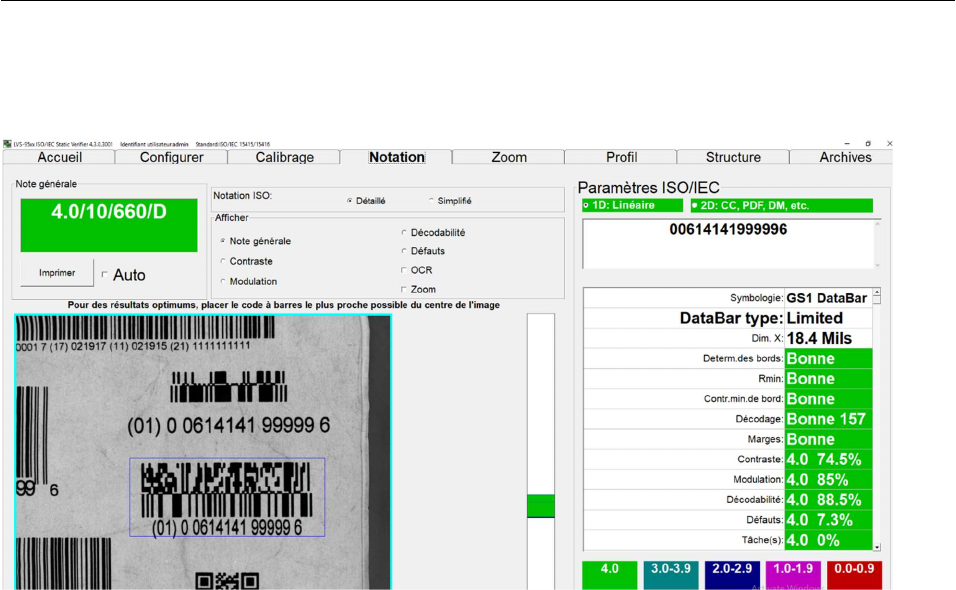The width and height of the screenshot is (956, 590).
Task: Click the Décodage value Bonne 157
Action: pyautogui.click(x=828, y=419)
